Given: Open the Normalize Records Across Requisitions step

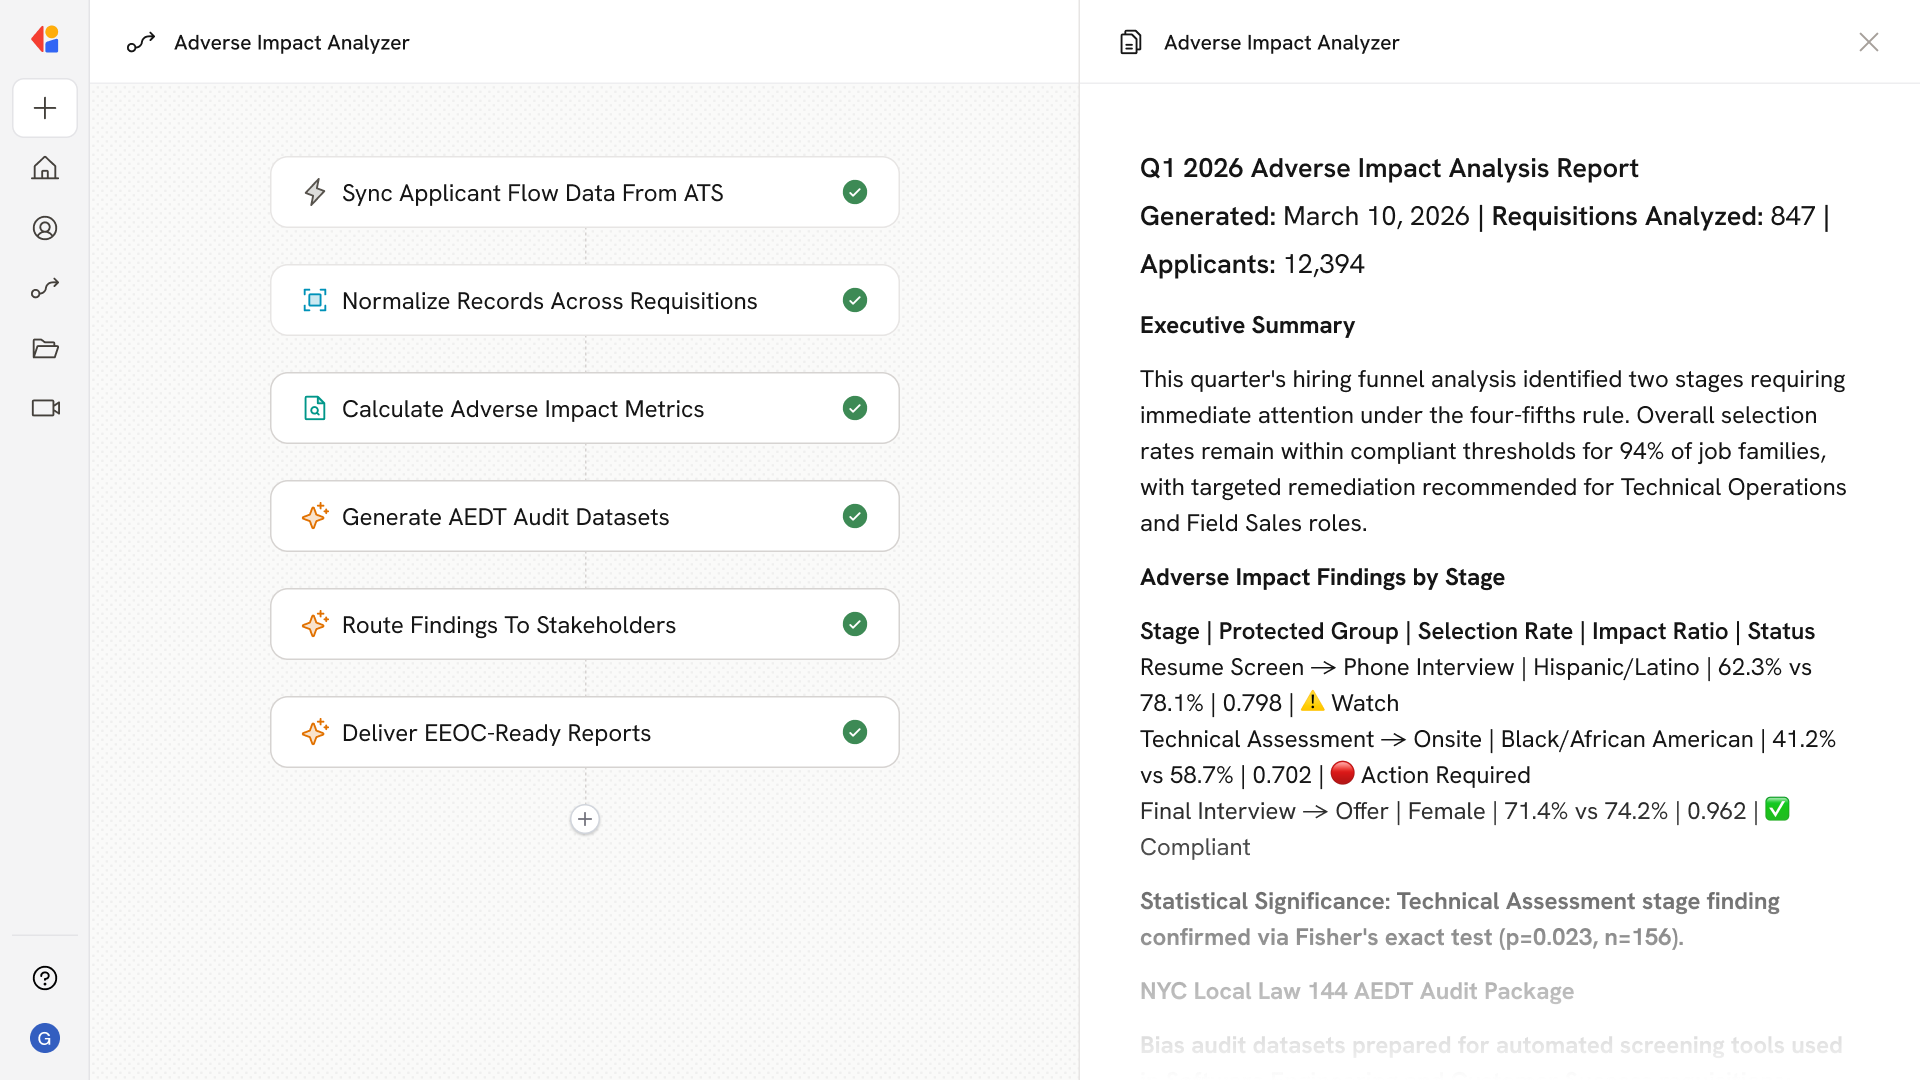Looking at the screenshot, I should 549,300.
